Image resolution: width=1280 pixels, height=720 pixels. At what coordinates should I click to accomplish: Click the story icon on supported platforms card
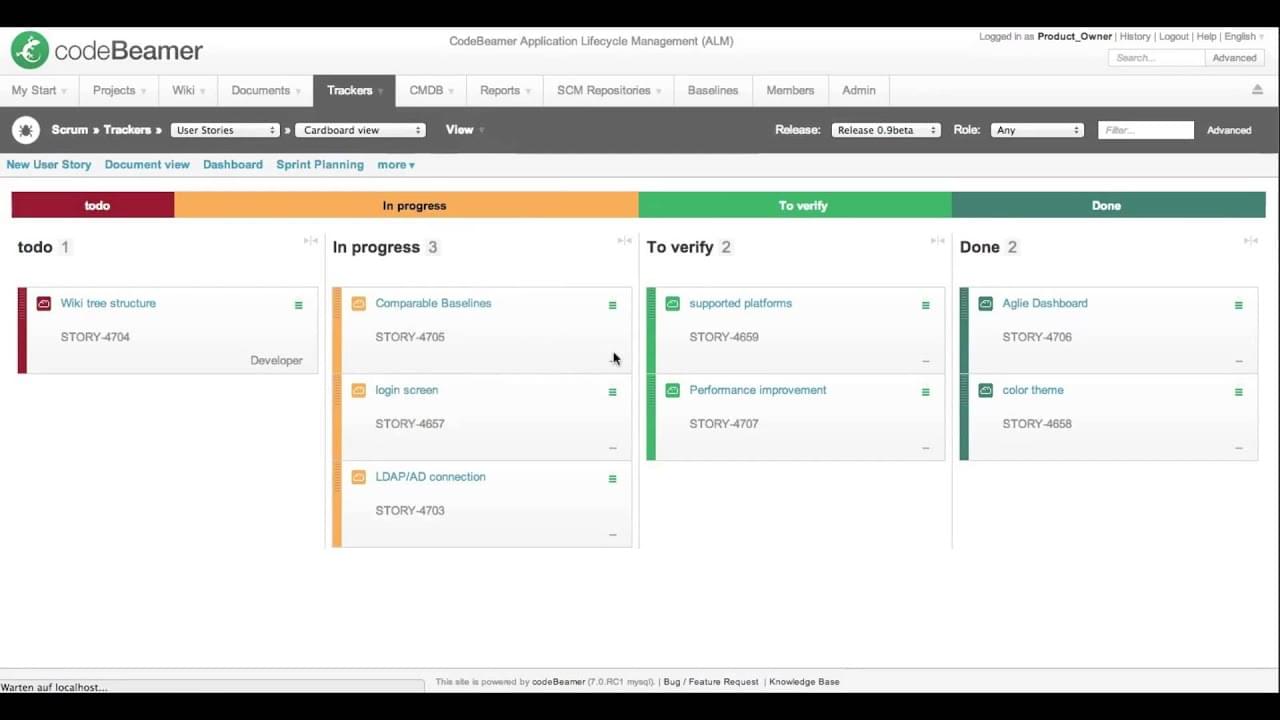pyautogui.click(x=673, y=304)
